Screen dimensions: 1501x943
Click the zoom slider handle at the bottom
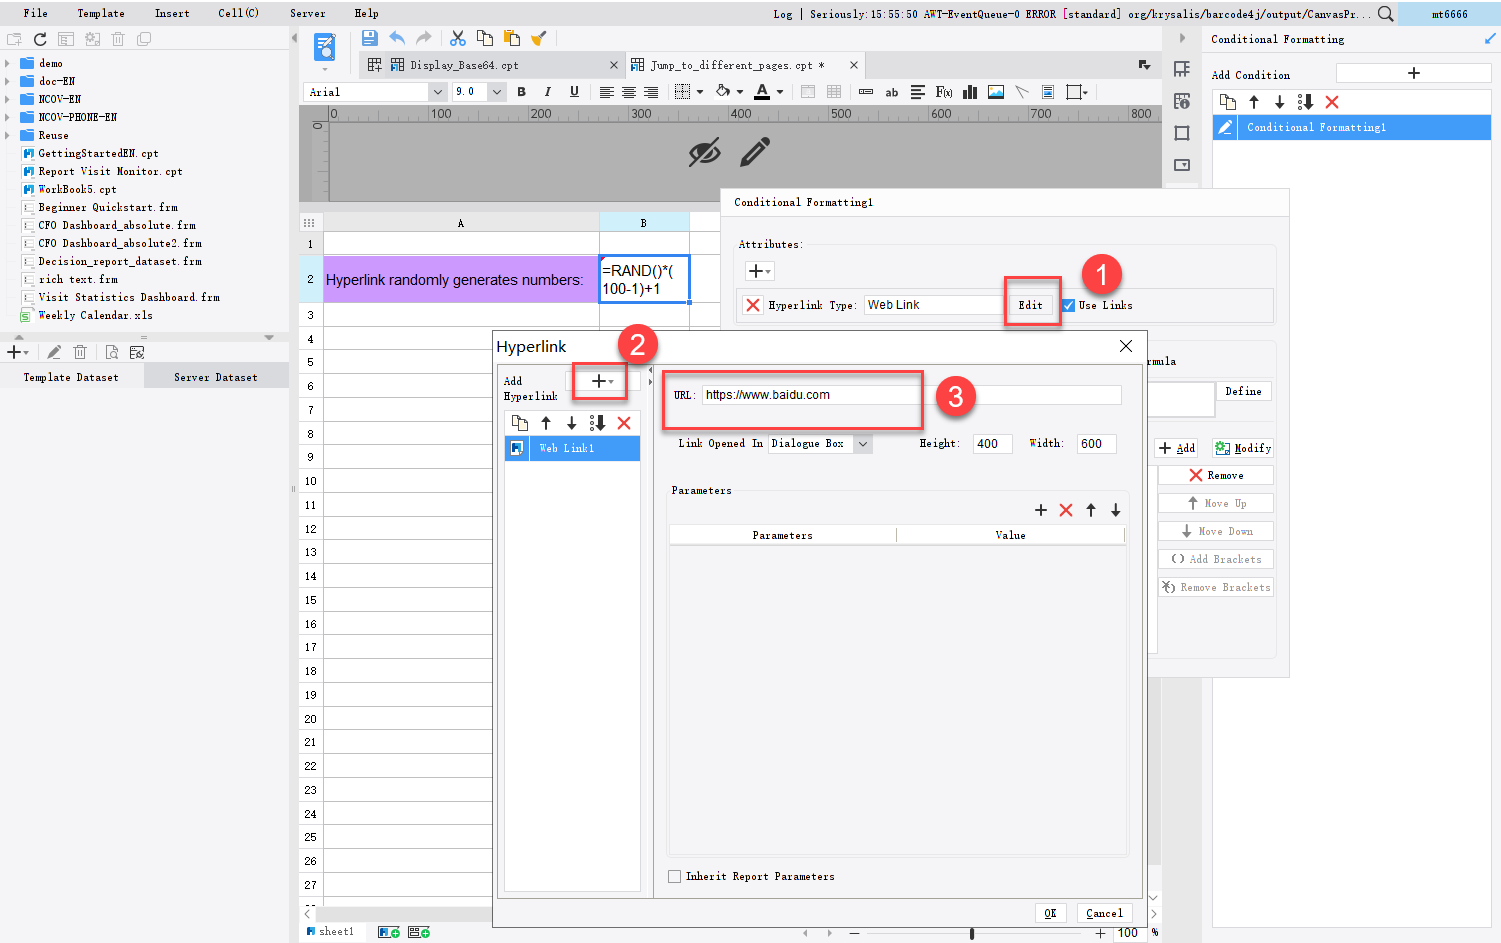(x=972, y=934)
